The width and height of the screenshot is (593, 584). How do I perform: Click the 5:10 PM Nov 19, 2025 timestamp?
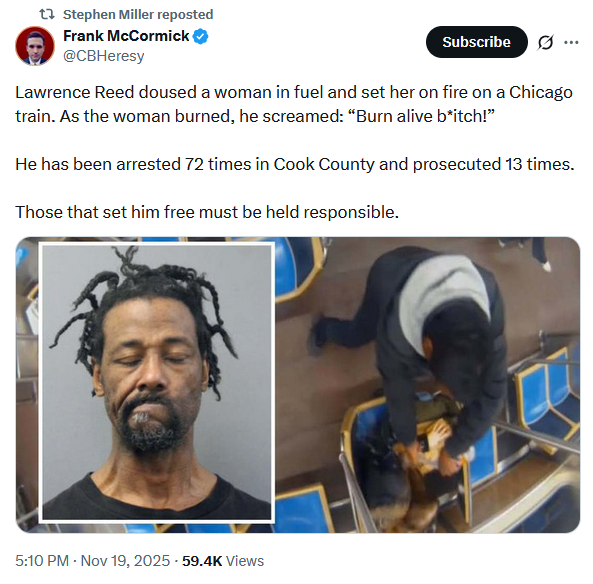pos(93,561)
